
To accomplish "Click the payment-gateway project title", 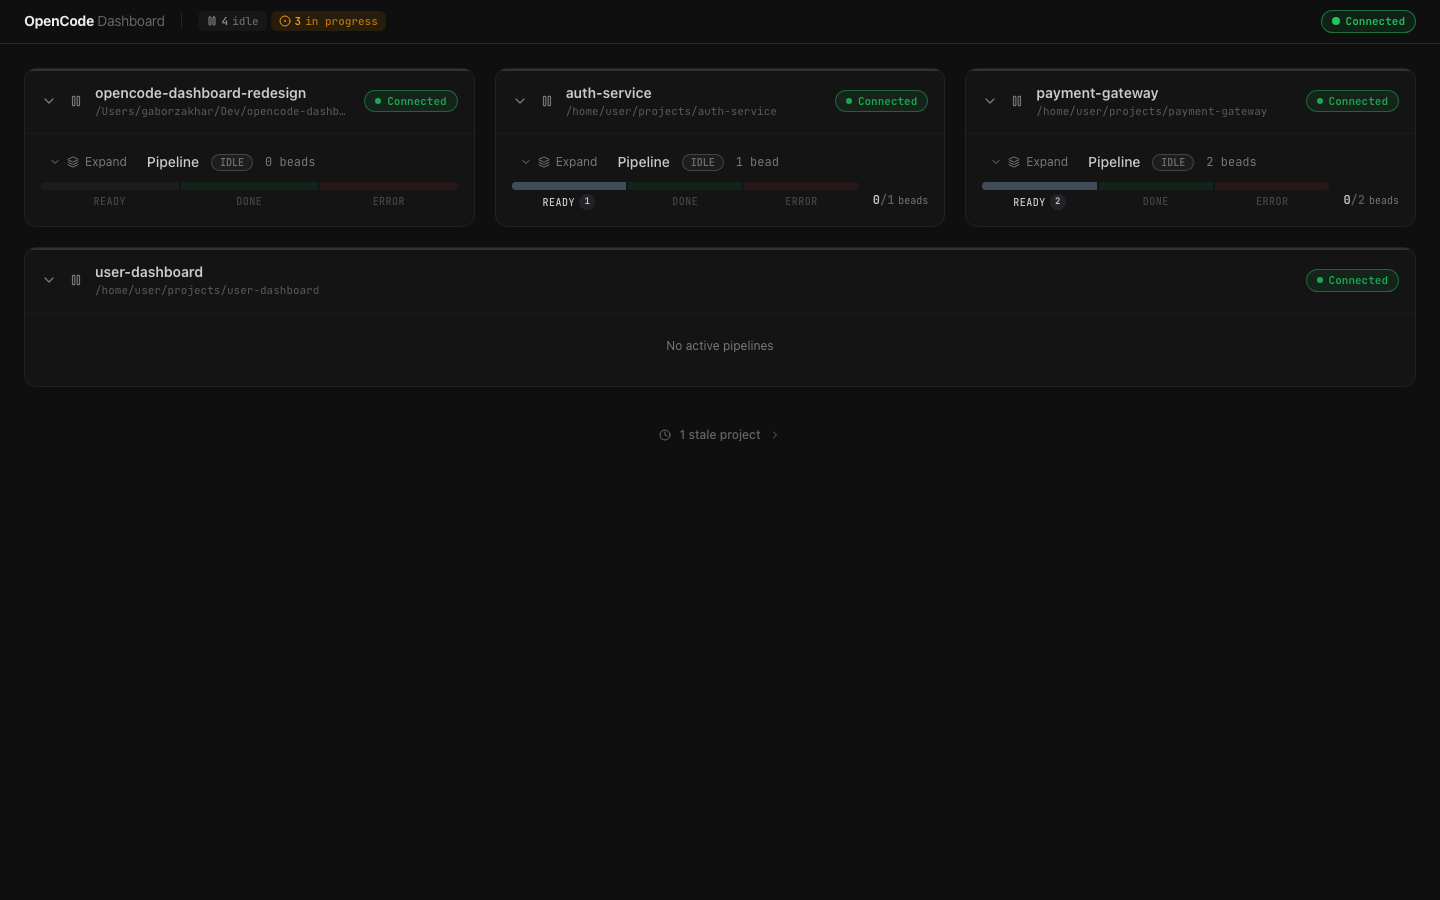I will pos(1097,93).
